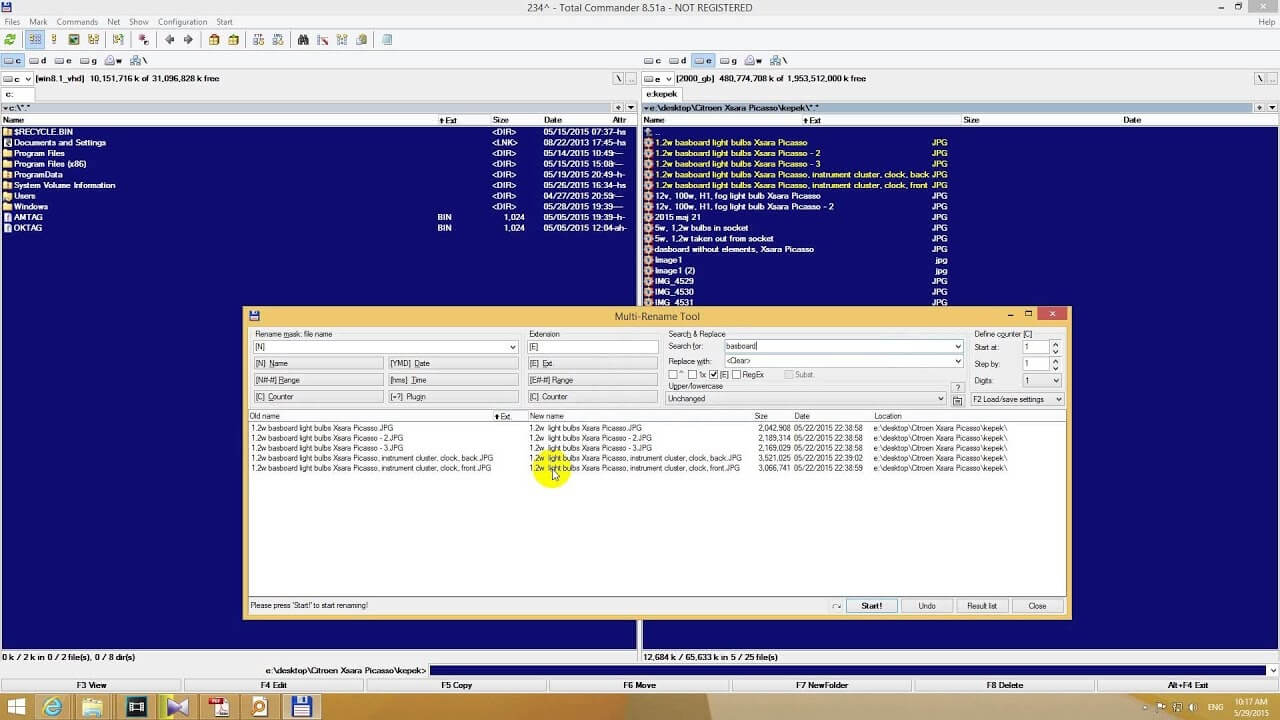This screenshot has width=1280, height=720.
Task: Open the Net menu
Action: click(x=114, y=22)
